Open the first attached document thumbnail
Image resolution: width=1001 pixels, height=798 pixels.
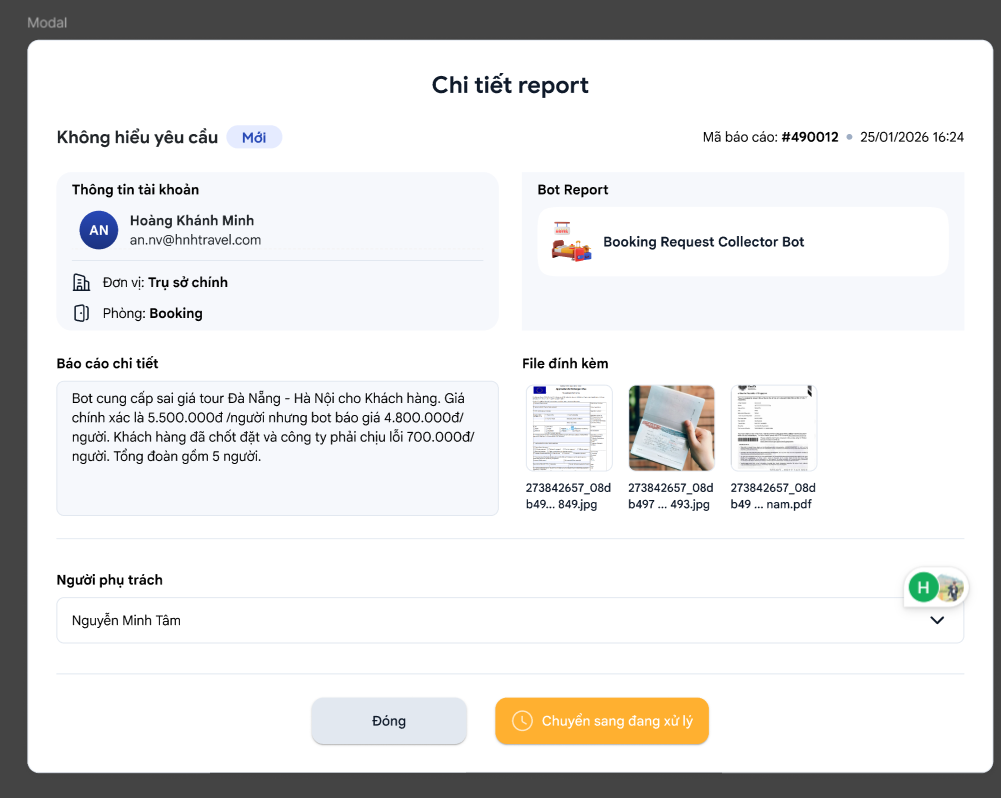coord(569,428)
